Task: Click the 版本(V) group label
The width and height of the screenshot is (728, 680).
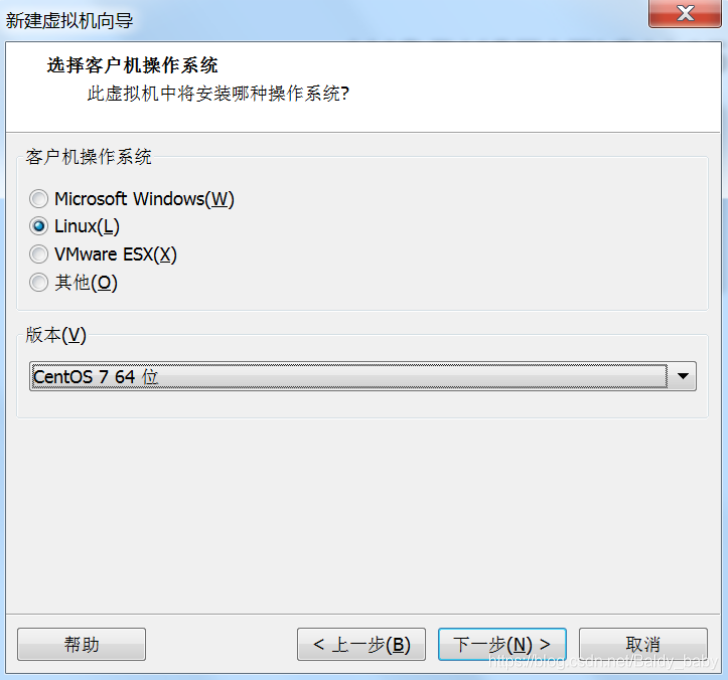Action: click(x=56, y=335)
